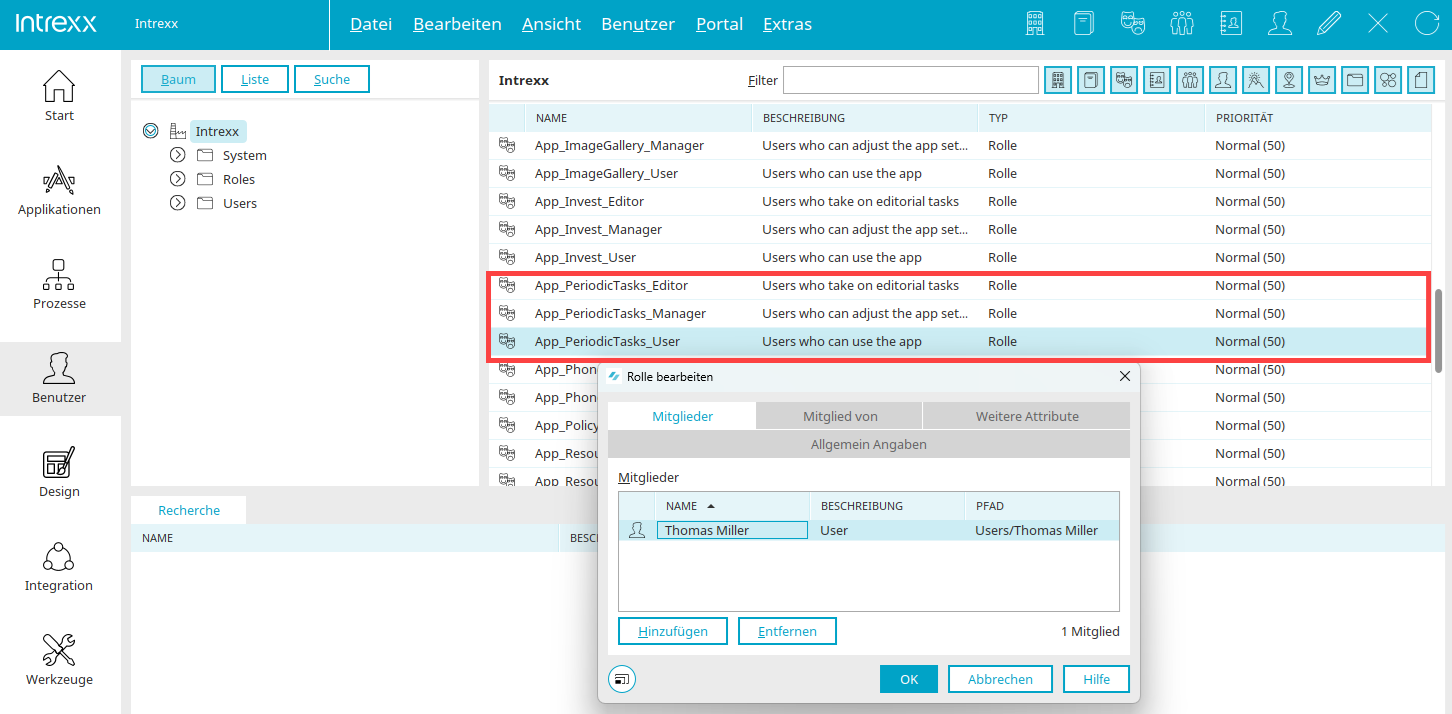Open the Design module

59,472
